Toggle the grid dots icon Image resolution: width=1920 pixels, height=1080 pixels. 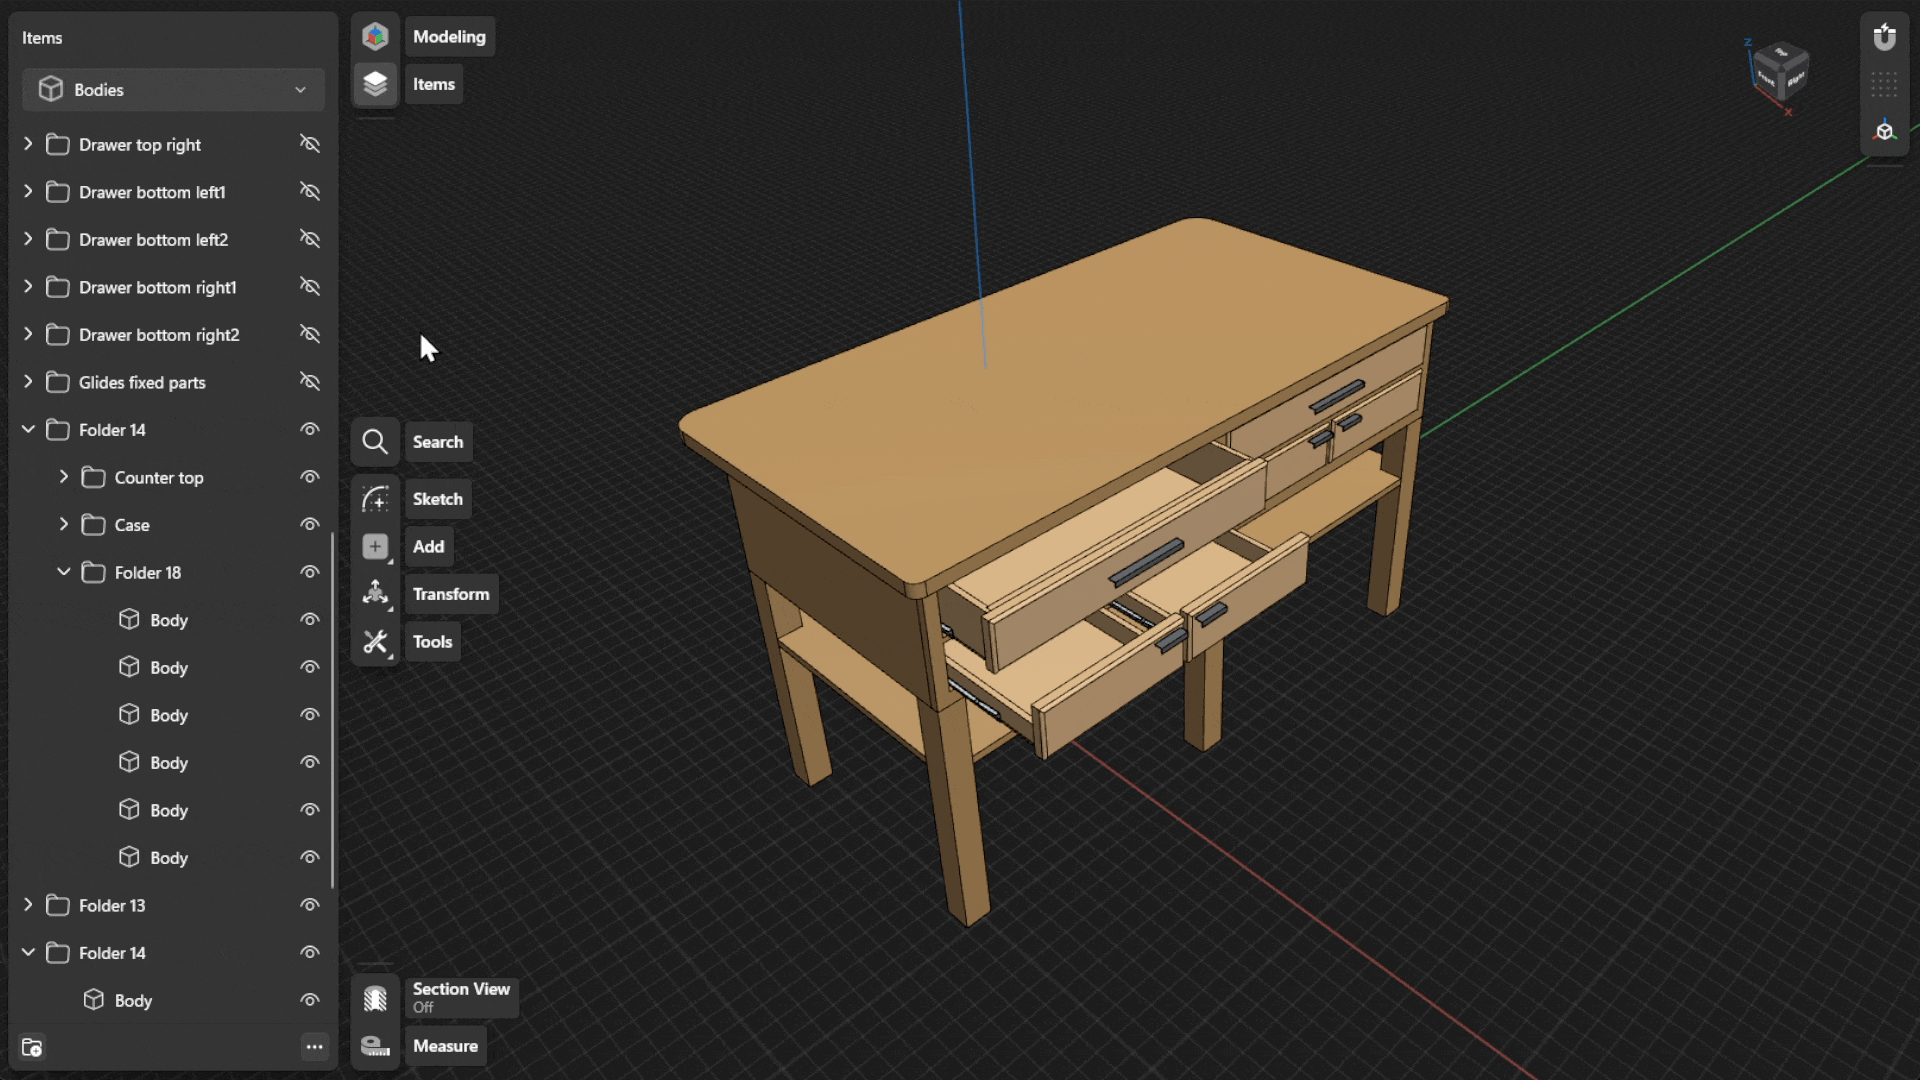click(x=1885, y=85)
